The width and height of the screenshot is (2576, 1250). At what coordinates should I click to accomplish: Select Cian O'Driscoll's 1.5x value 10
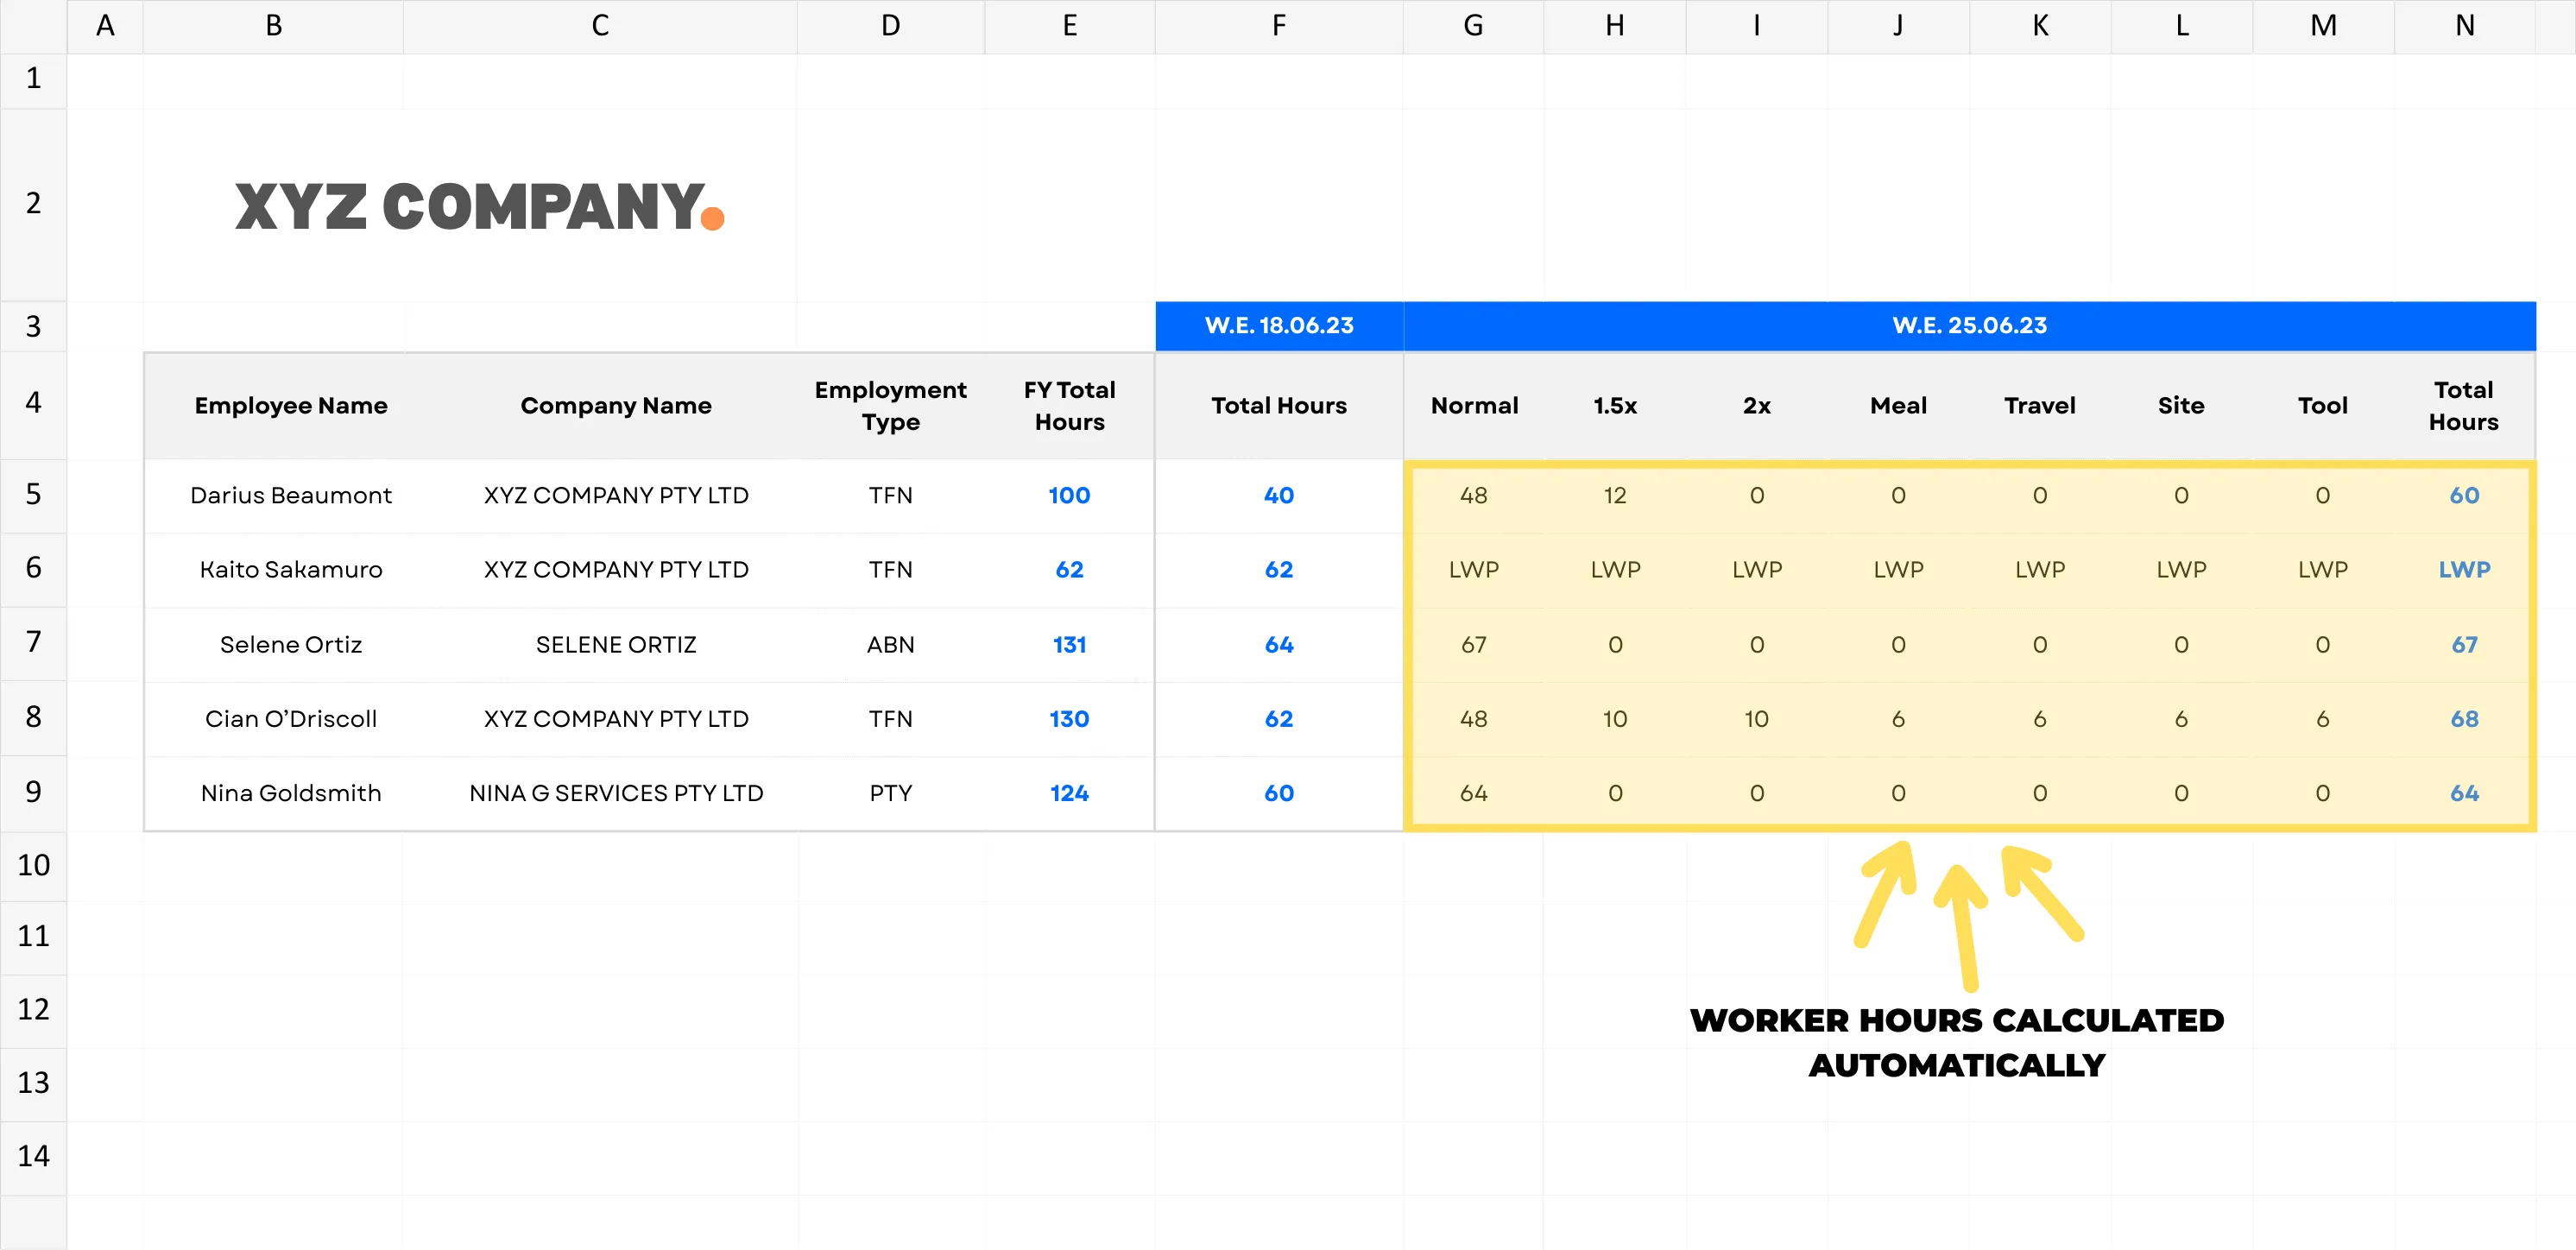[1615, 719]
